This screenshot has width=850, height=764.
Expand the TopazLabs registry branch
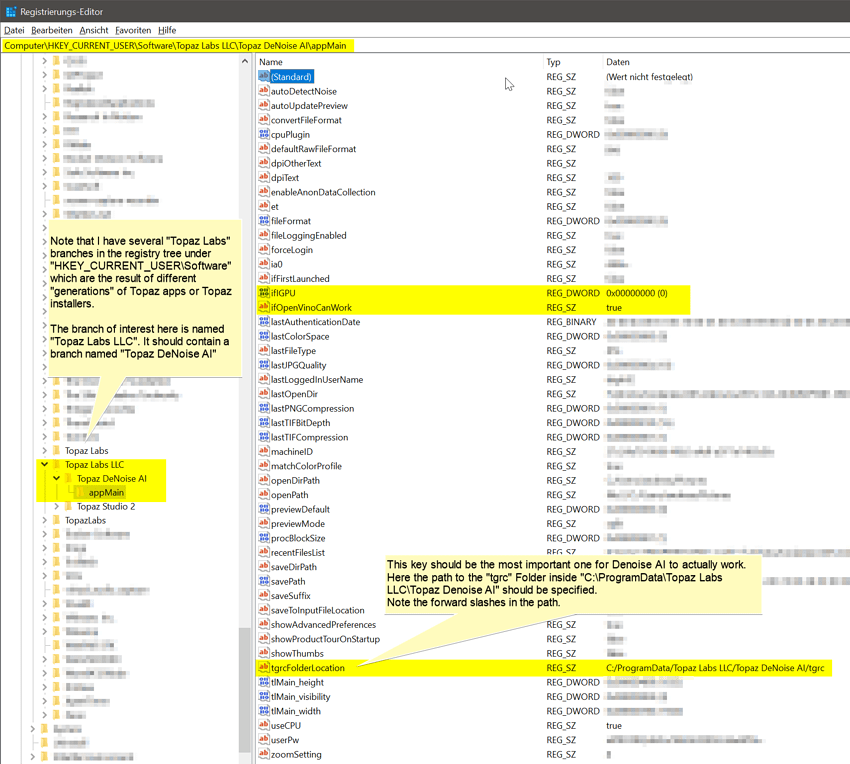click(44, 520)
